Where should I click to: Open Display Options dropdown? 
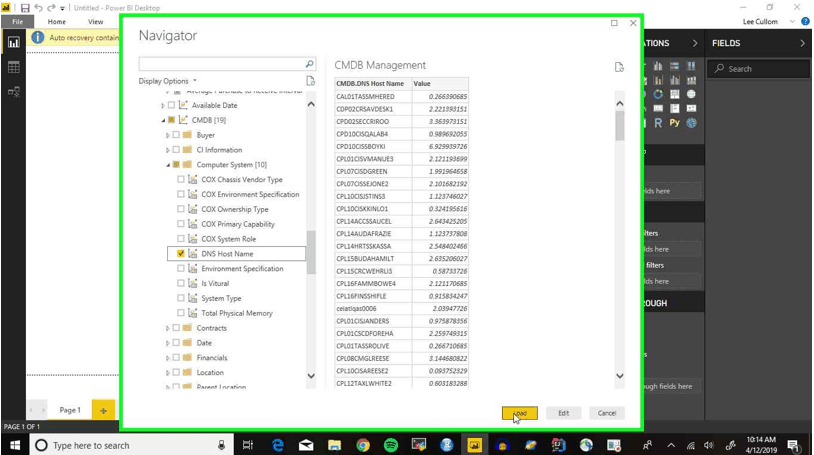(x=168, y=81)
